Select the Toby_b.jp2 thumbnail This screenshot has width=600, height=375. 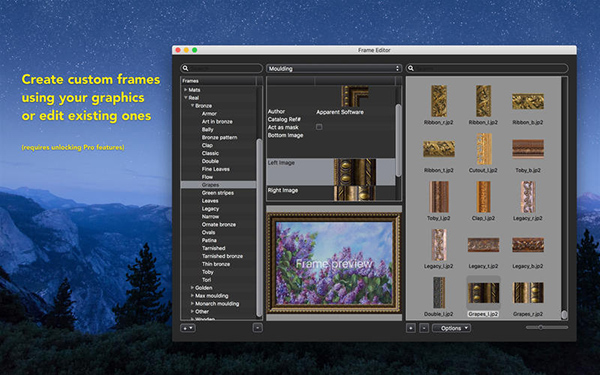[528, 149]
